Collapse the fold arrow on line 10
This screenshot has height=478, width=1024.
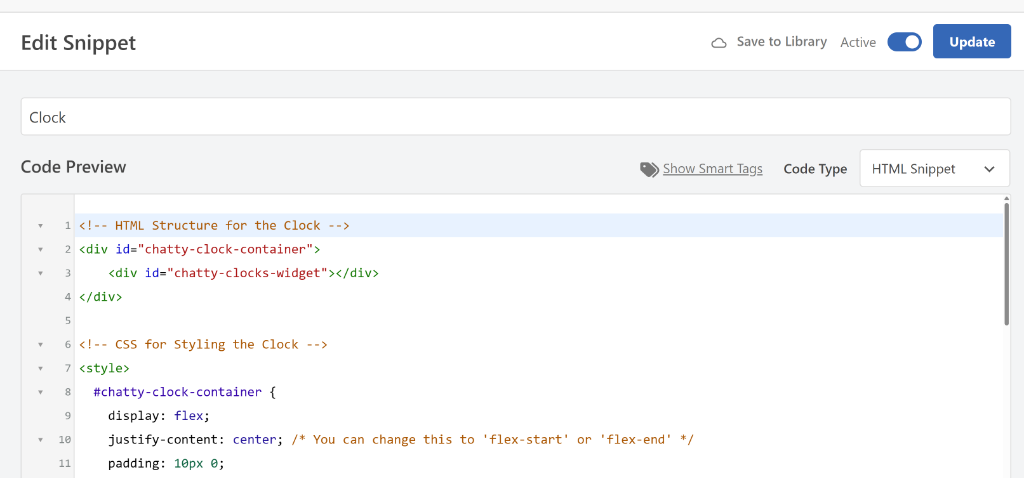(40, 440)
